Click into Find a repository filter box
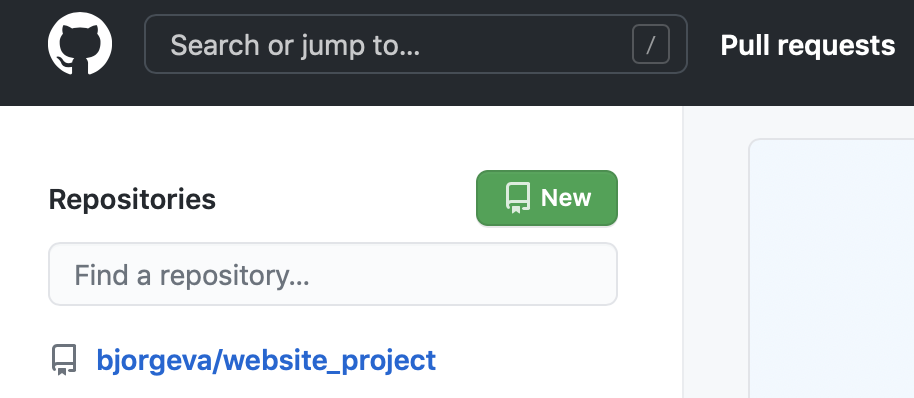 (x=333, y=274)
